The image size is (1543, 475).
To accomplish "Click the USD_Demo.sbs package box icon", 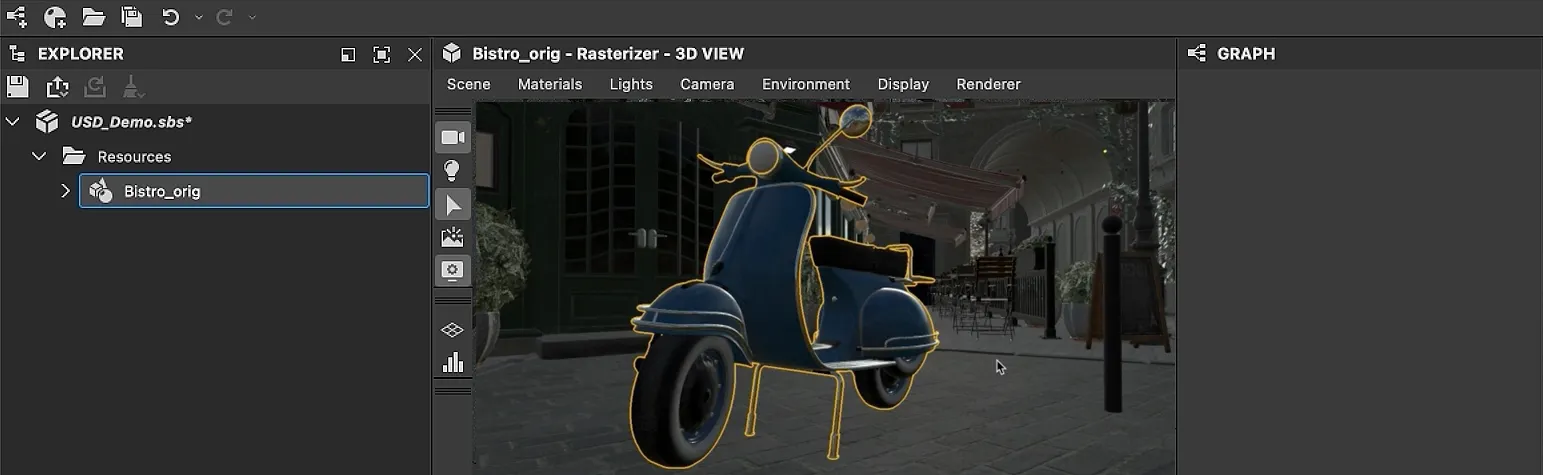I will click(47, 122).
